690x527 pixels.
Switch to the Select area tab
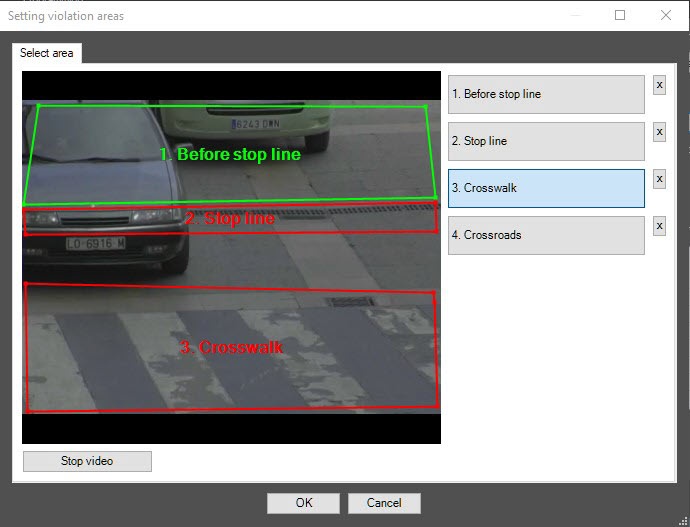(47, 53)
